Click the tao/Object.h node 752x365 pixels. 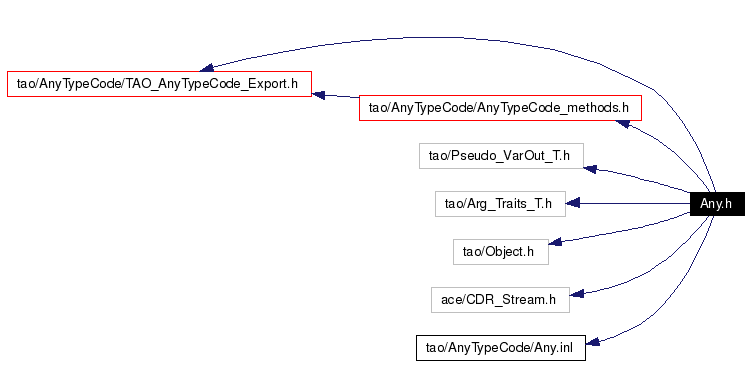pos(501,252)
